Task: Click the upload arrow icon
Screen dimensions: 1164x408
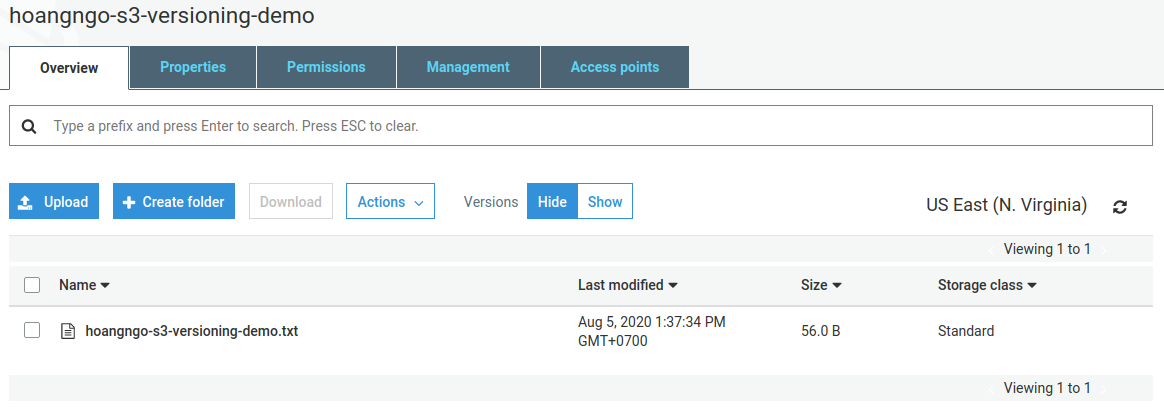Action: tap(27, 202)
